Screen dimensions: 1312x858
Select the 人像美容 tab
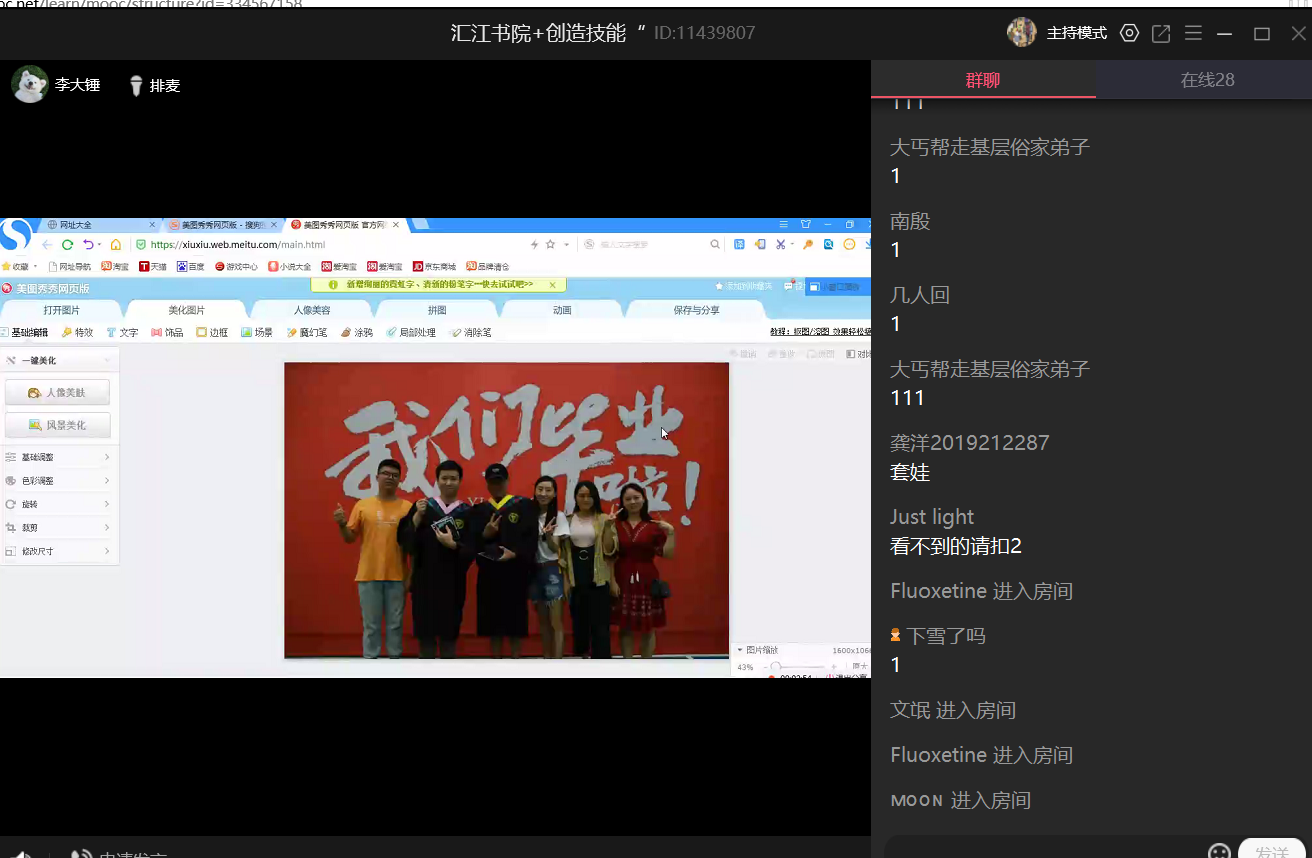(311, 310)
